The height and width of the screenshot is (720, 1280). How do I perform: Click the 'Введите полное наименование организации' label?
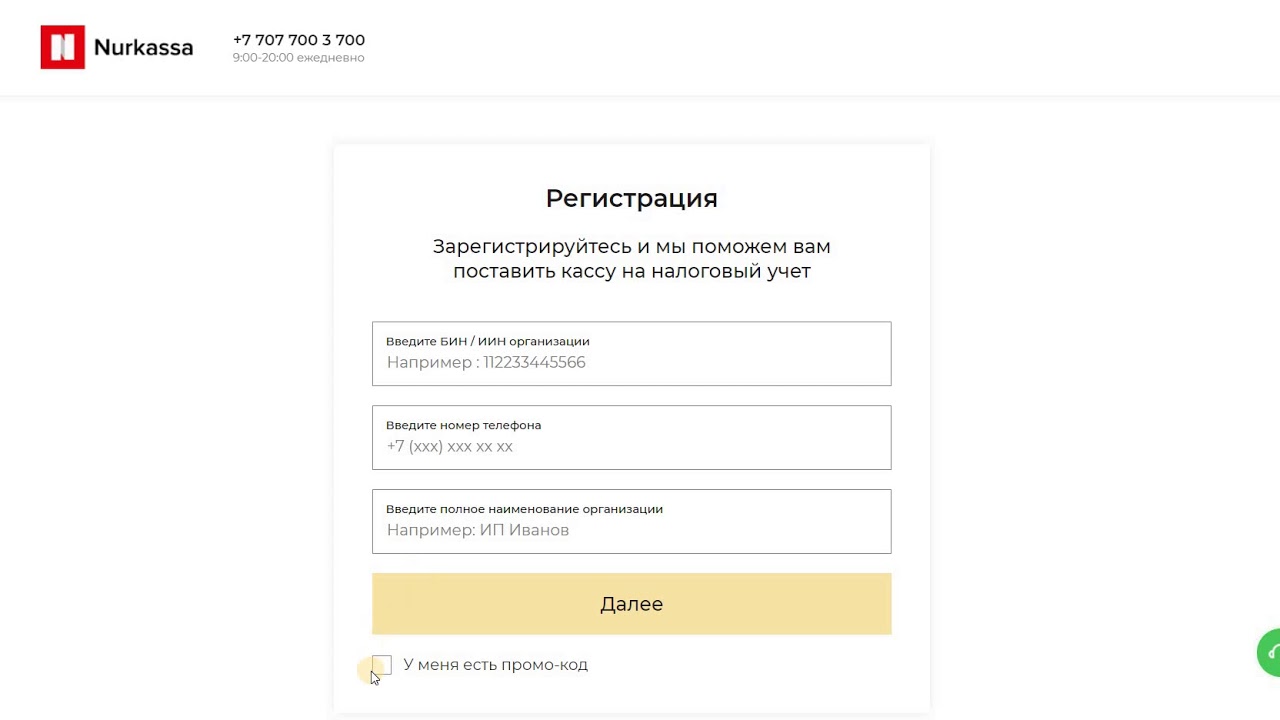tap(524, 509)
